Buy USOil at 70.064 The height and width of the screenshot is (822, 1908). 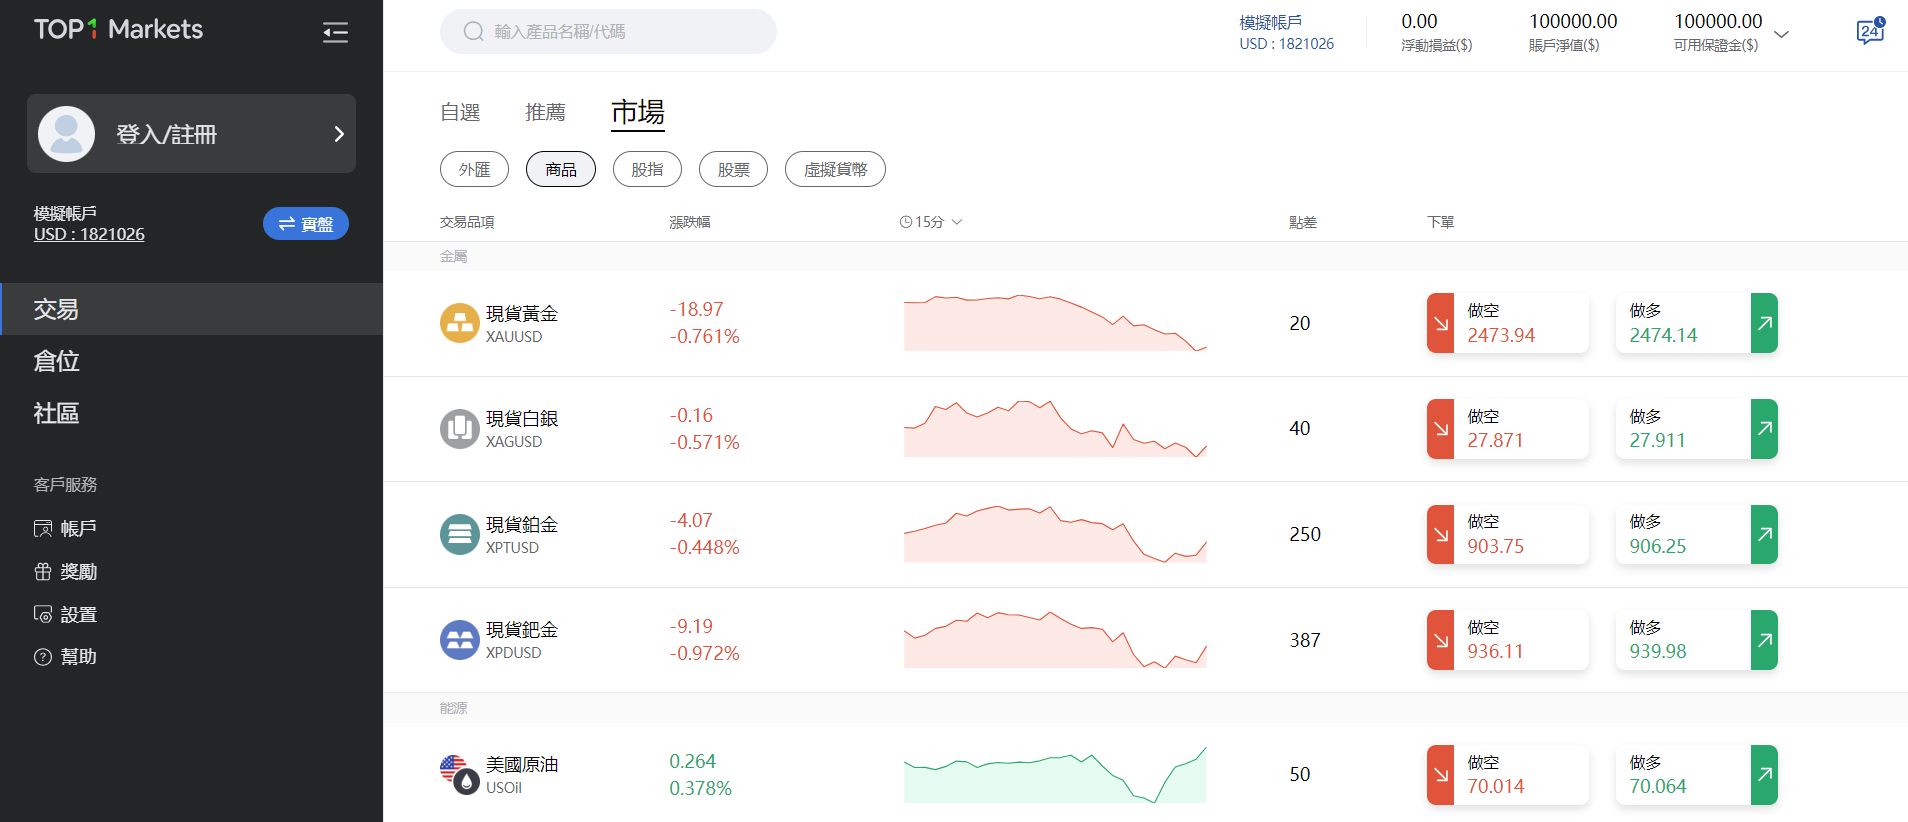pos(1697,775)
